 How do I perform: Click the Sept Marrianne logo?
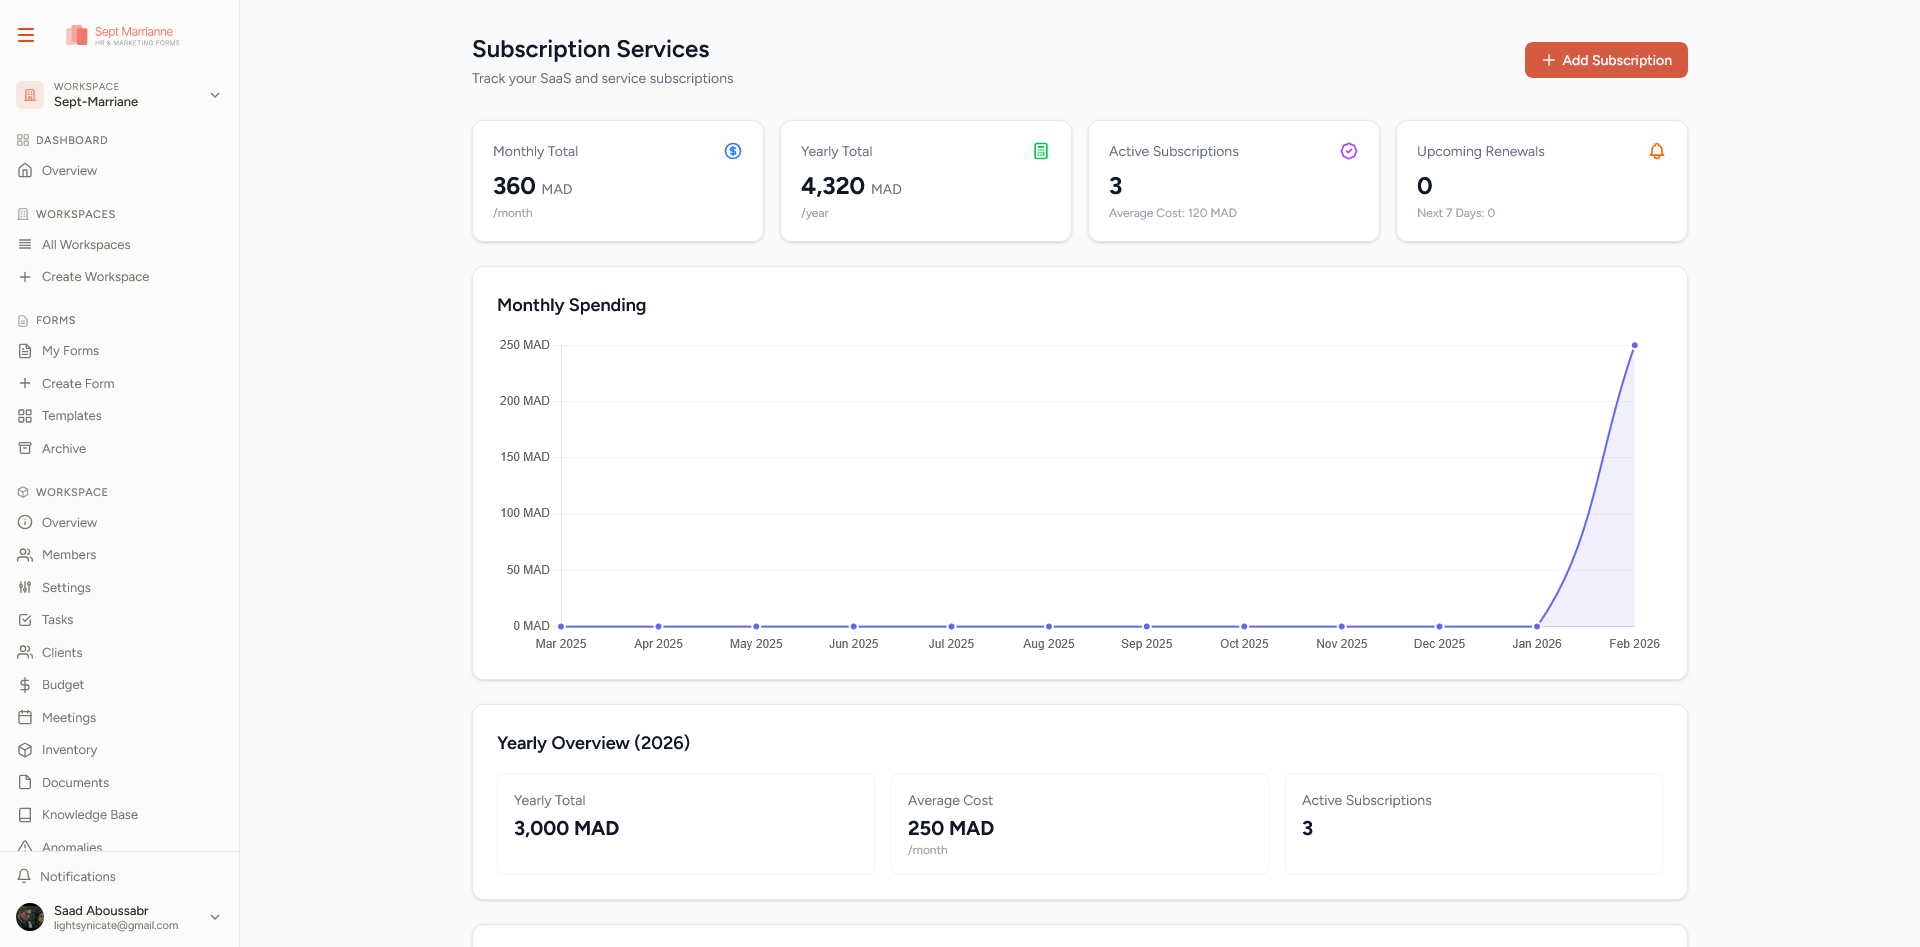pyautogui.click(x=122, y=35)
